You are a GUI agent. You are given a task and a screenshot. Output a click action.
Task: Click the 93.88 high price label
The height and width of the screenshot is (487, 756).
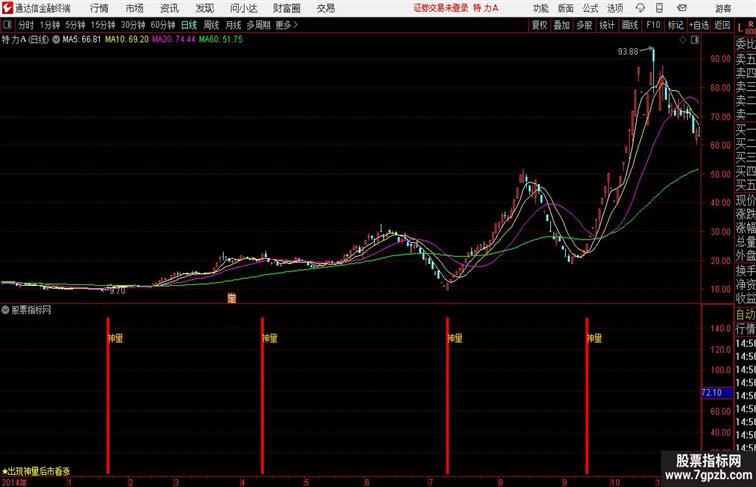tap(628, 51)
